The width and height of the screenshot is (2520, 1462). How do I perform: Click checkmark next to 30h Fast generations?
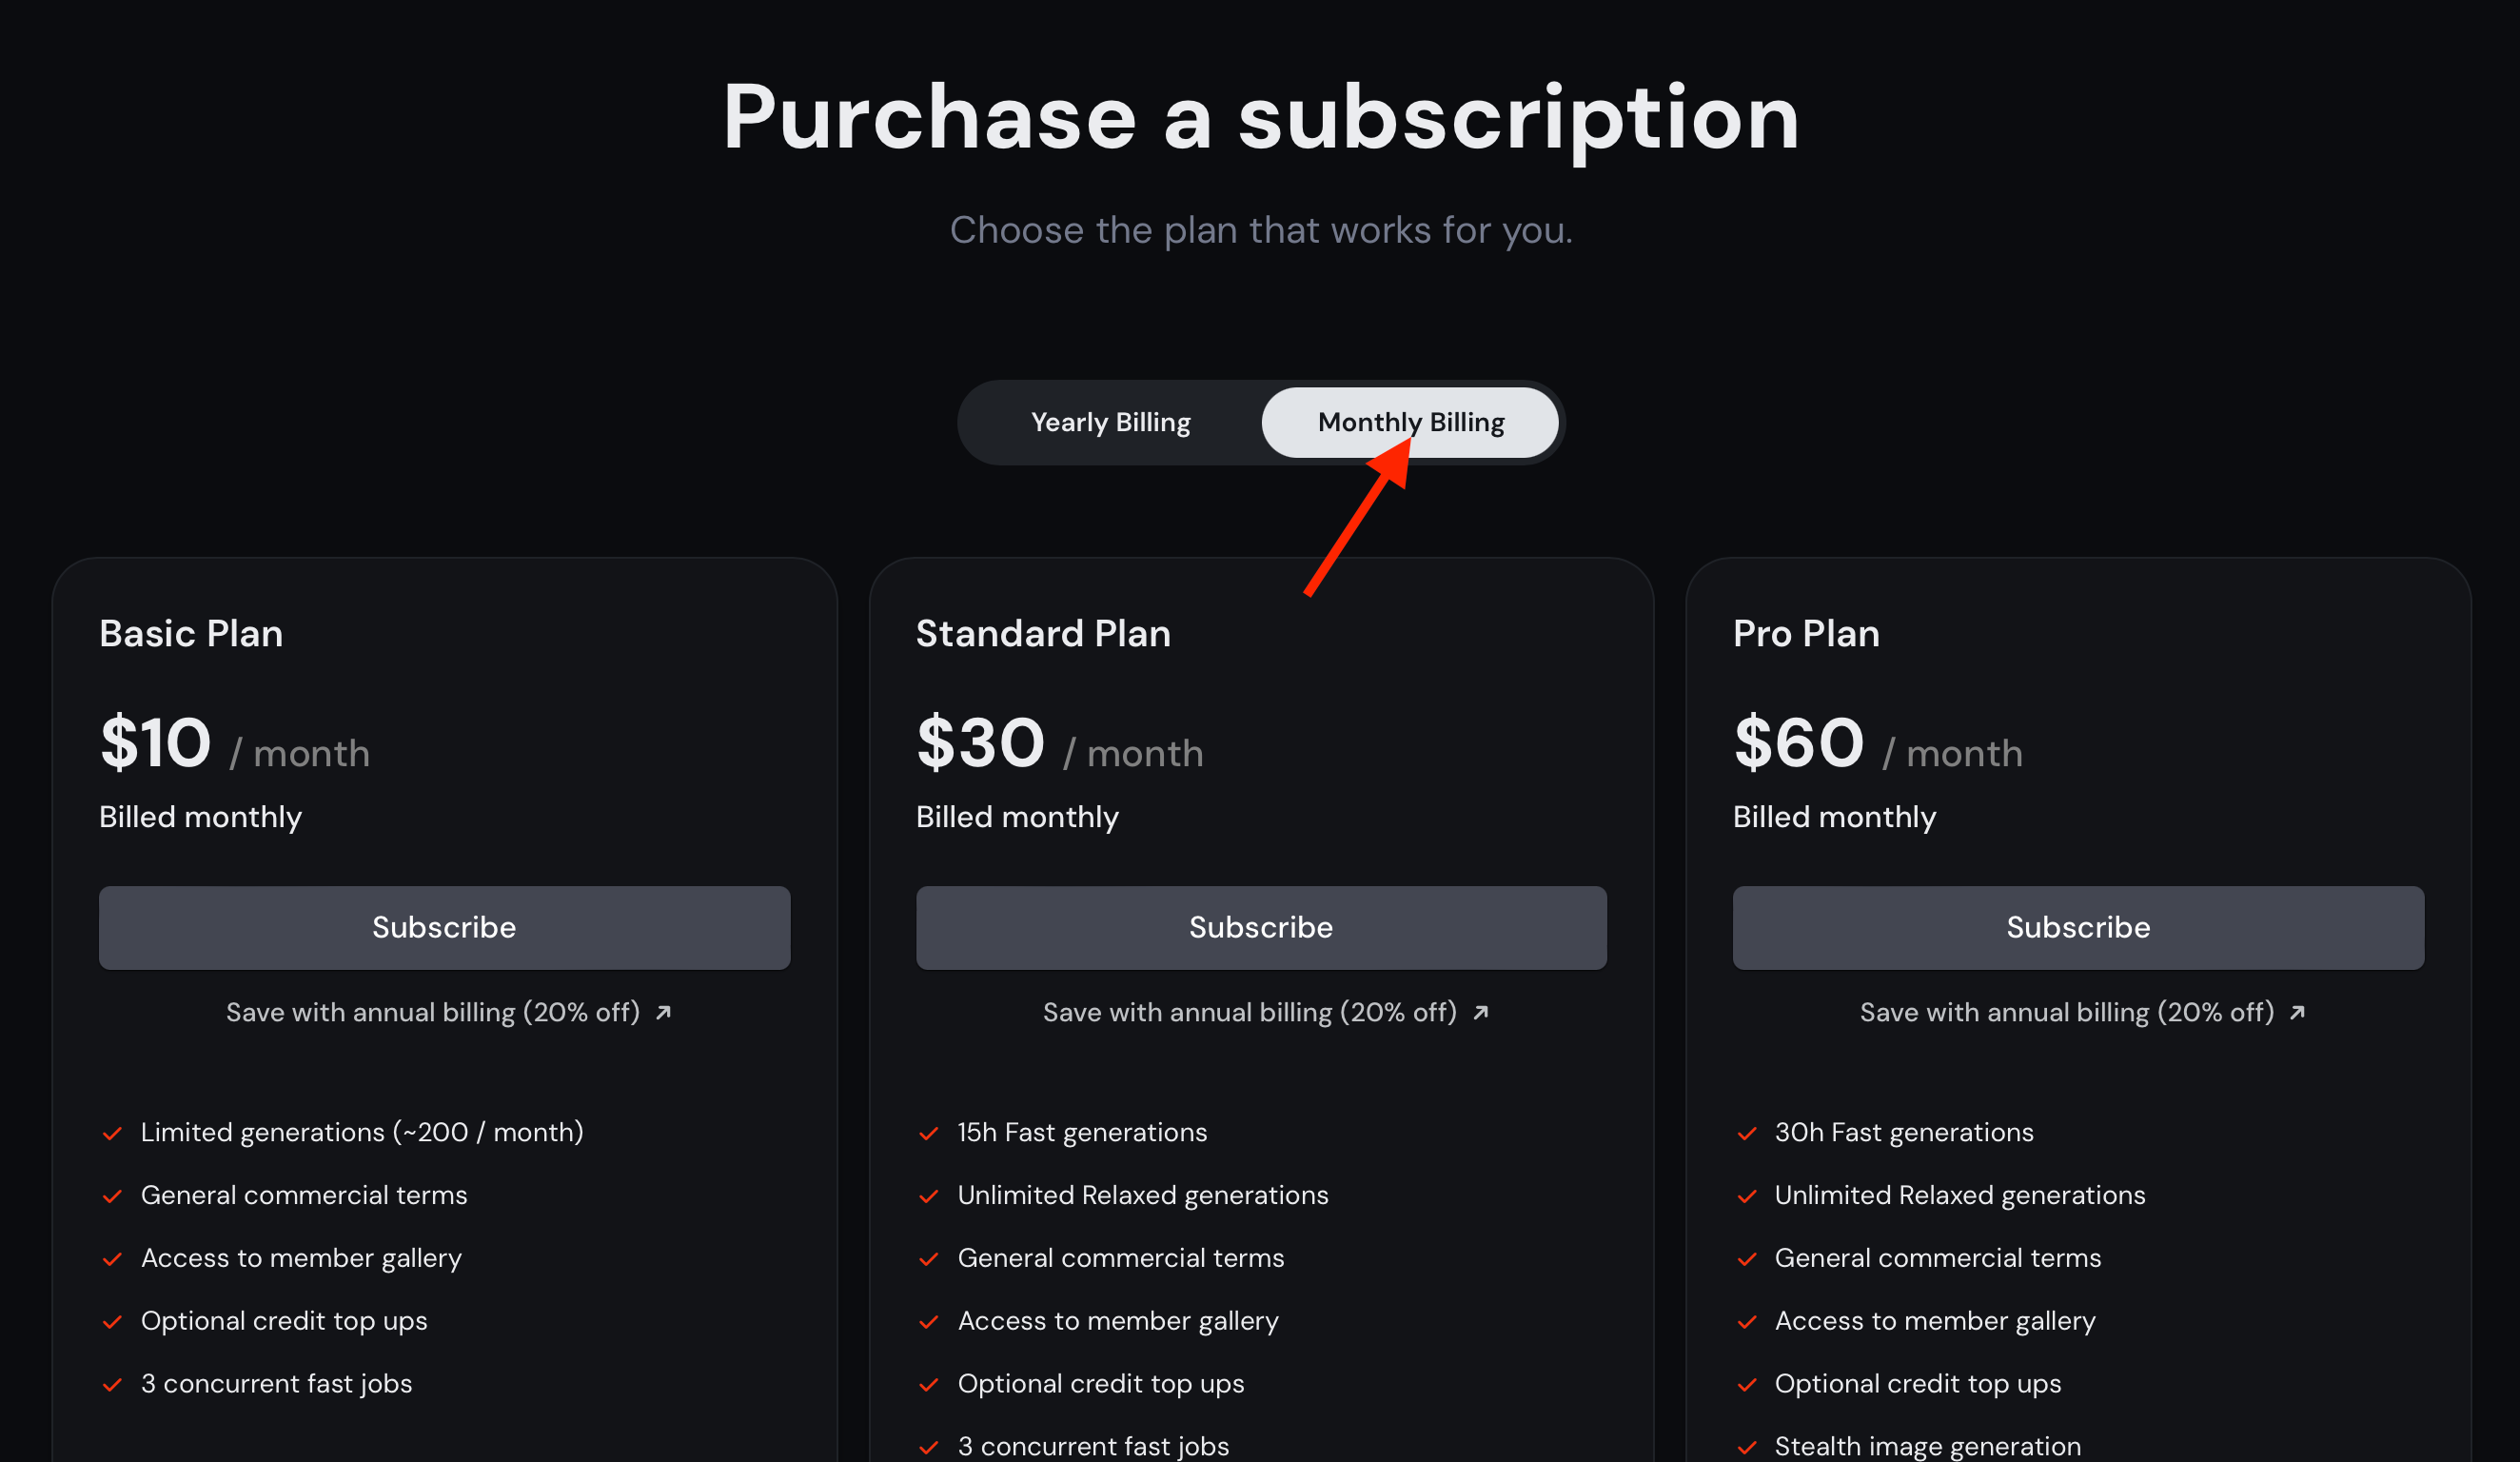pyautogui.click(x=1747, y=1133)
